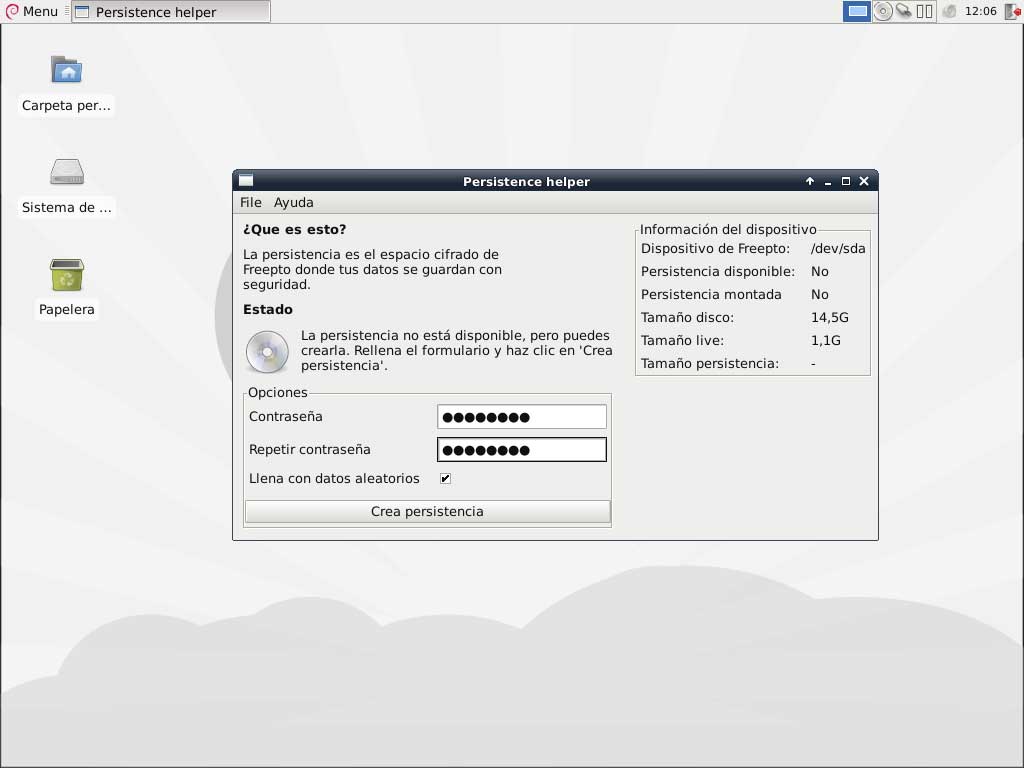Viewport: 1024px width, 768px height.
Task: Click the Tamaño persistencia label
Action: 710,364
